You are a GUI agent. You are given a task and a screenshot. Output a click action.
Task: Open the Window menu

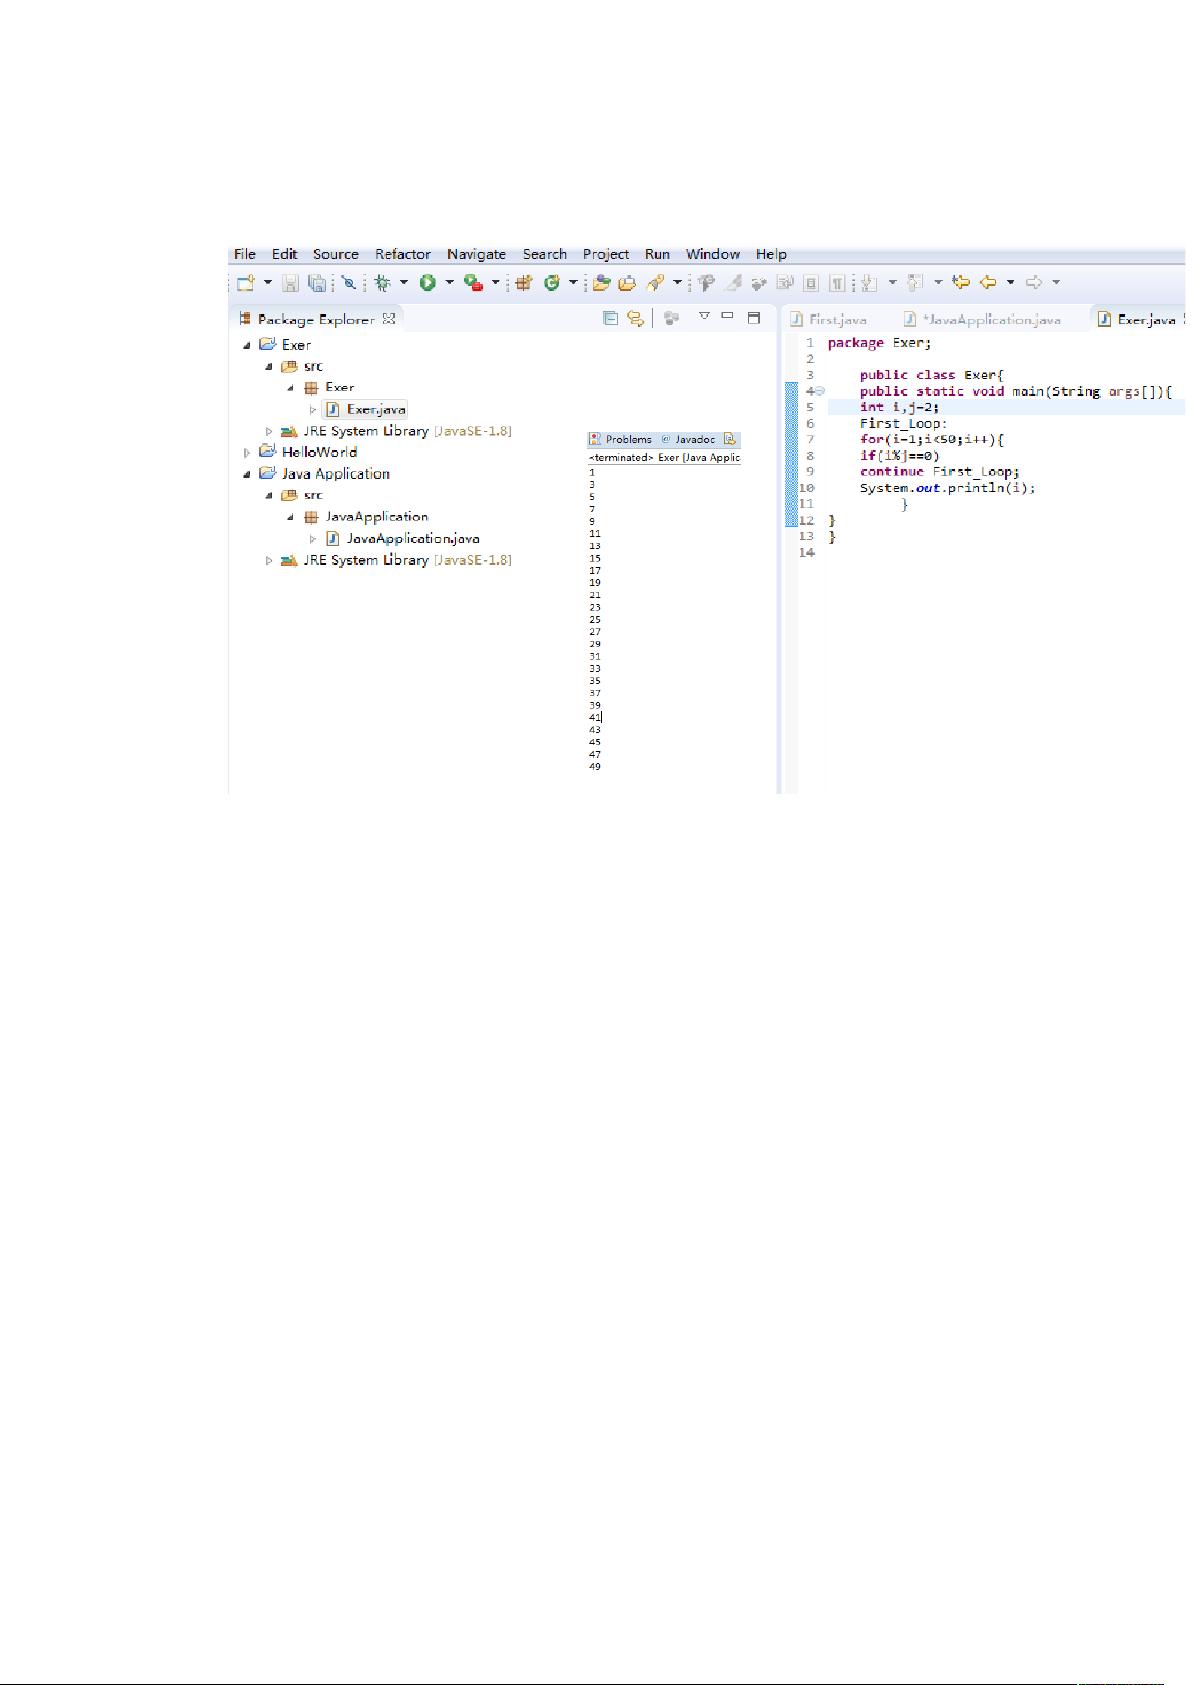[713, 254]
